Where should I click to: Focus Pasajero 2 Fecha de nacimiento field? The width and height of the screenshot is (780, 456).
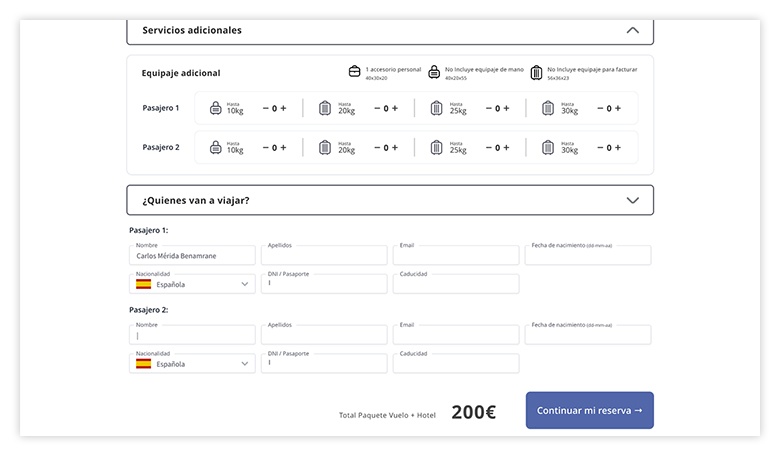click(x=588, y=335)
